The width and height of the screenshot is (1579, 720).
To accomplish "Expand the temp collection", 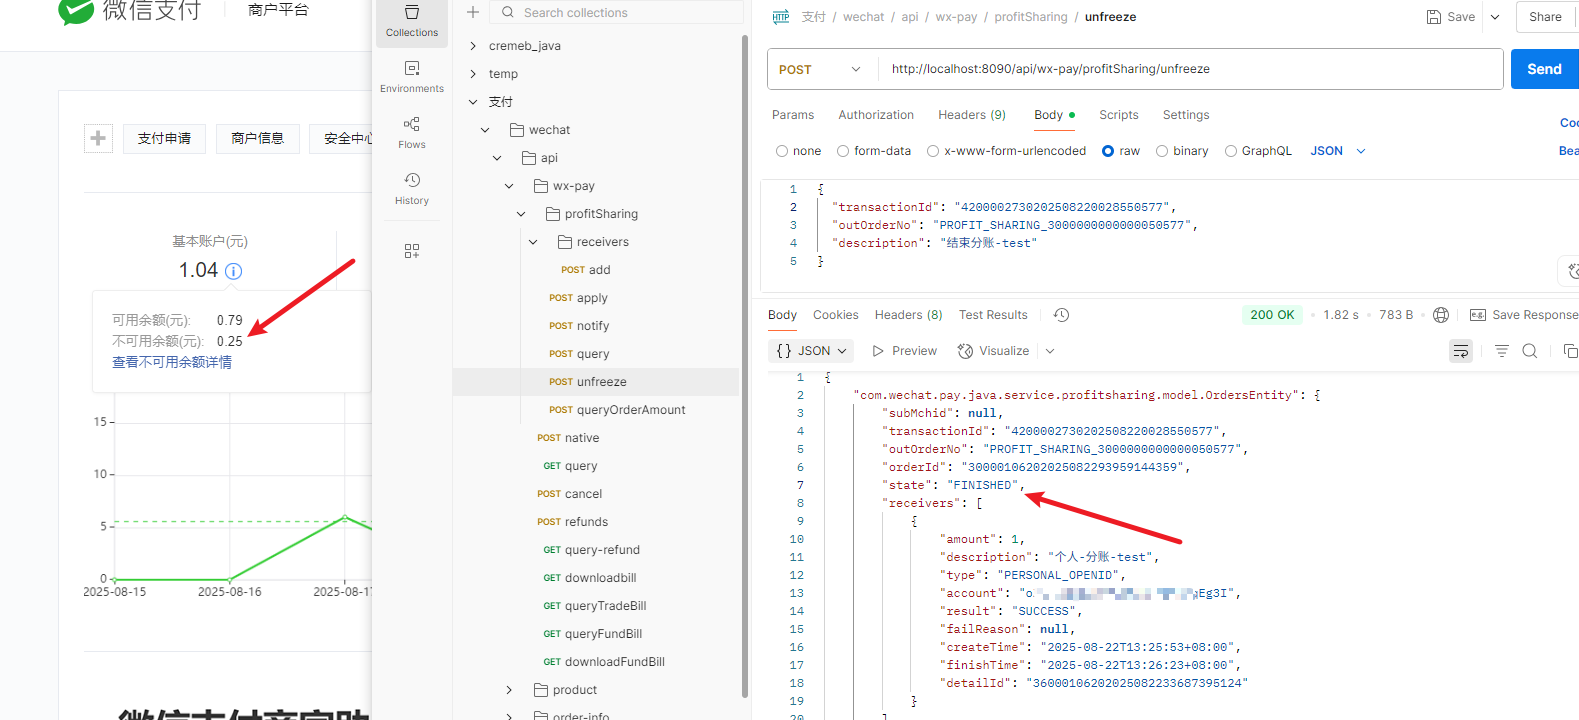I will pyautogui.click(x=473, y=74).
